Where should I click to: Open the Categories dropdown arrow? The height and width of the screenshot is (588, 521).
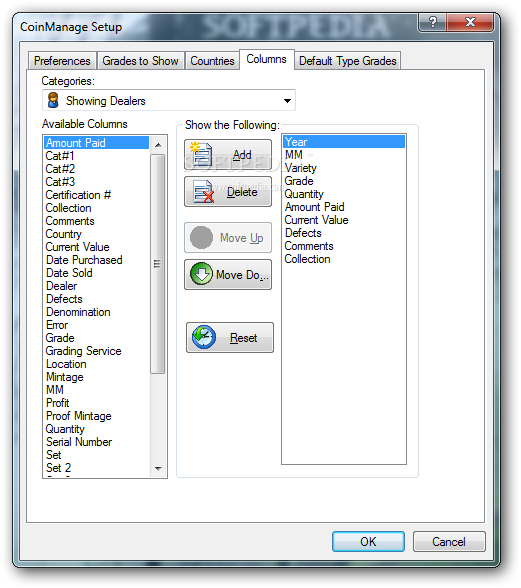287,100
